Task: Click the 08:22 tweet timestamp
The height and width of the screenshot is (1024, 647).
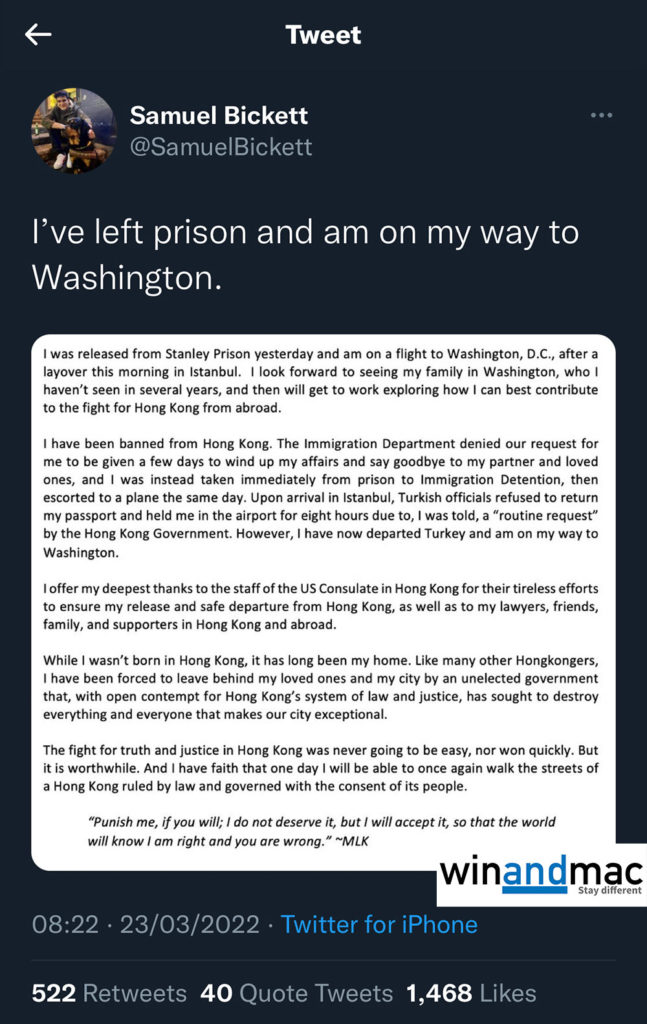Action: pyautogui.click(x=65, y=924)
